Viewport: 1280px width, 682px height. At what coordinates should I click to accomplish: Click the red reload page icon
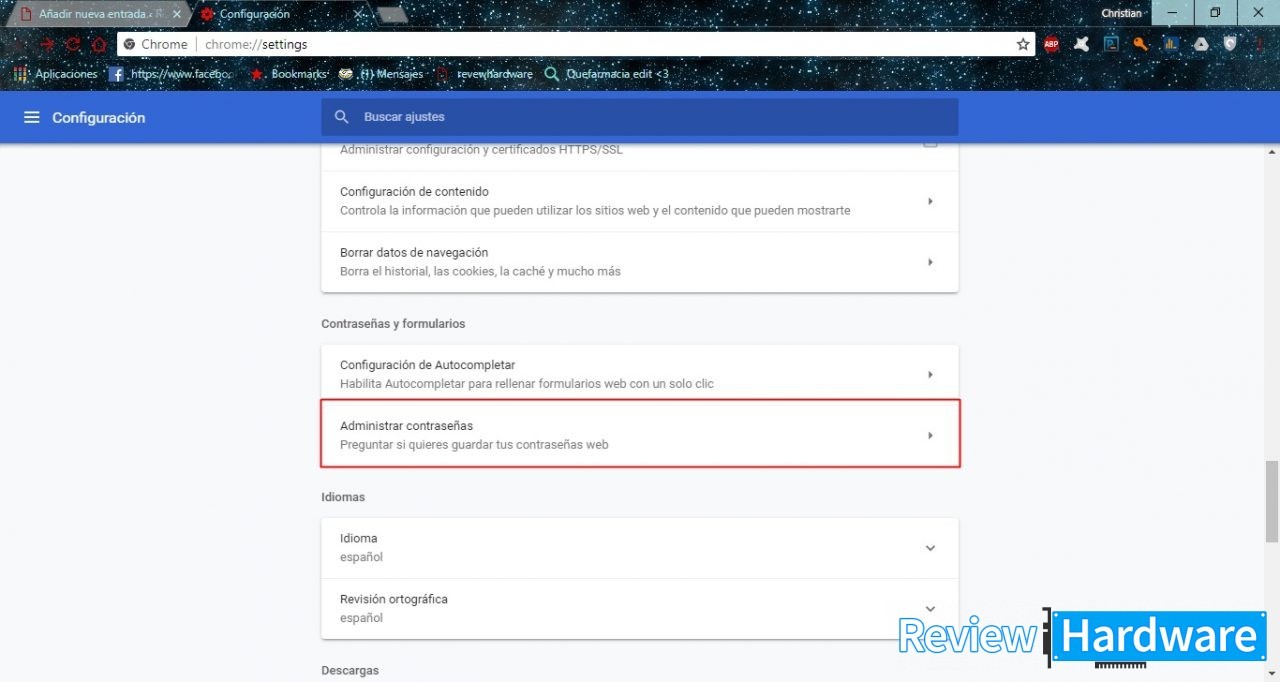pos(72,44)
